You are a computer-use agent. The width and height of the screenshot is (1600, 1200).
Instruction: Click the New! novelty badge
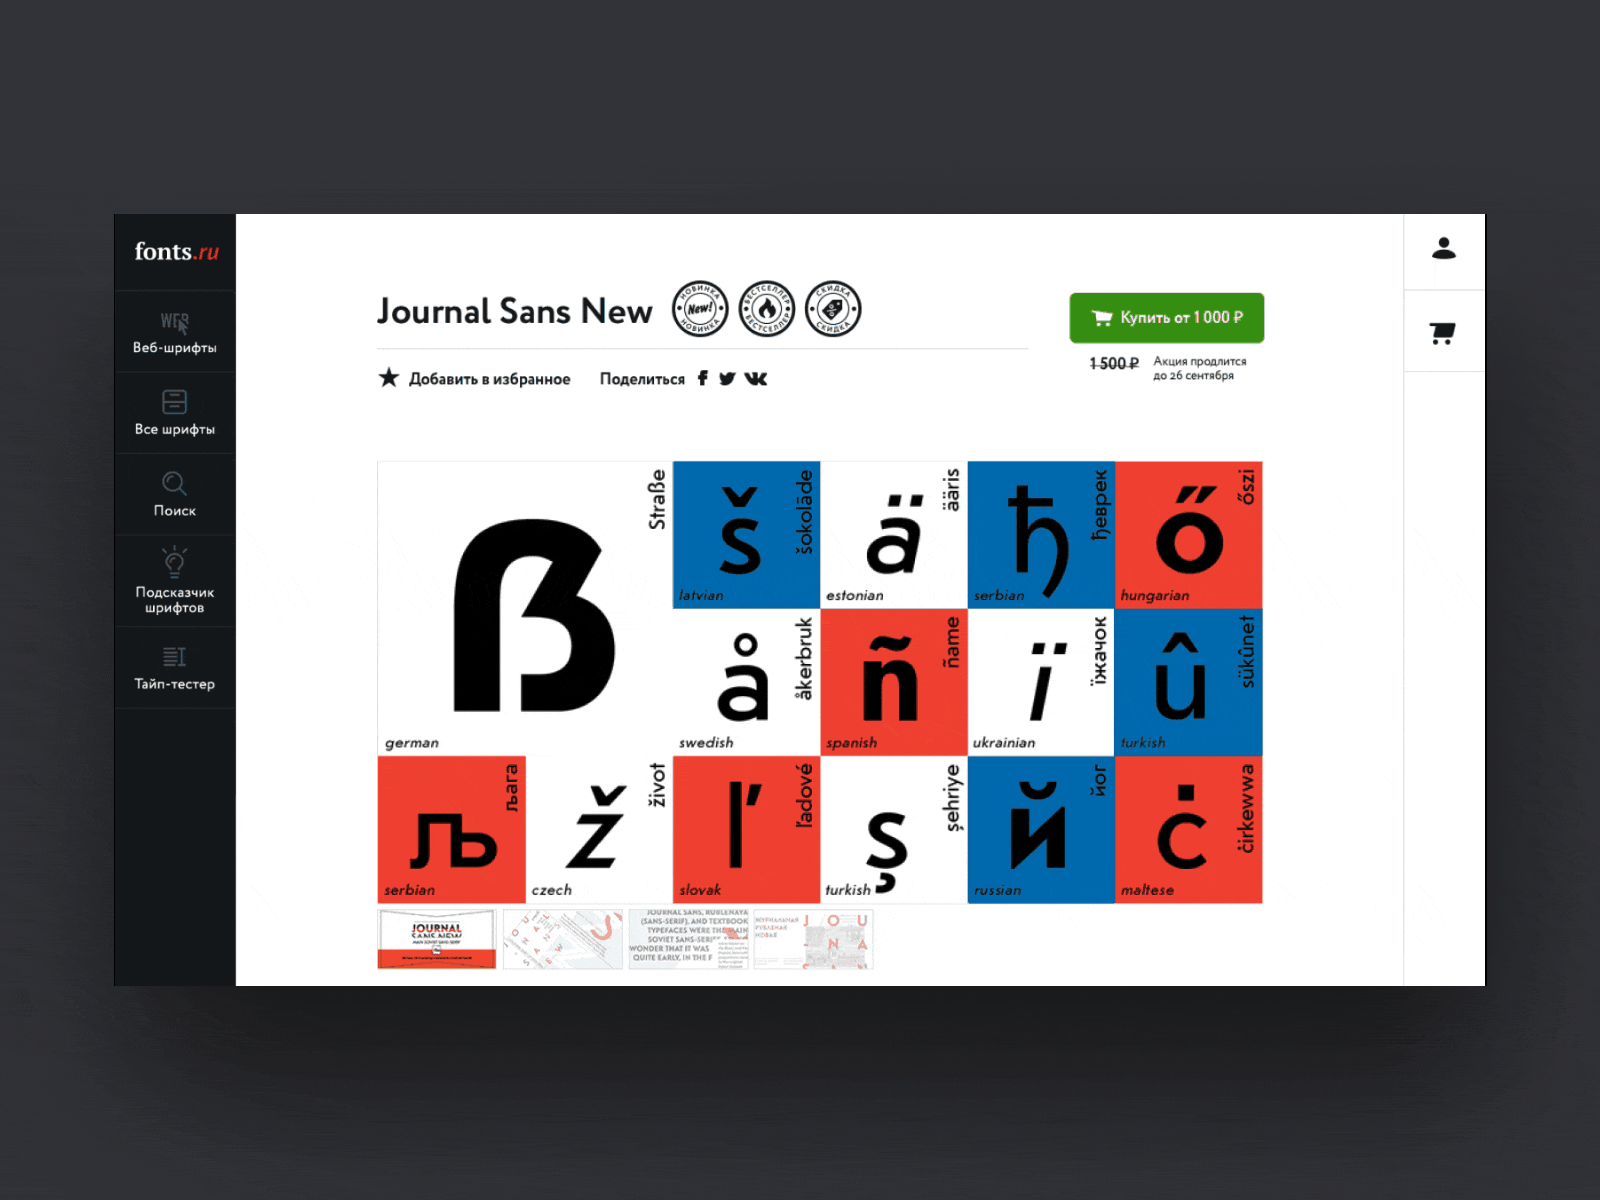(700, 309)
